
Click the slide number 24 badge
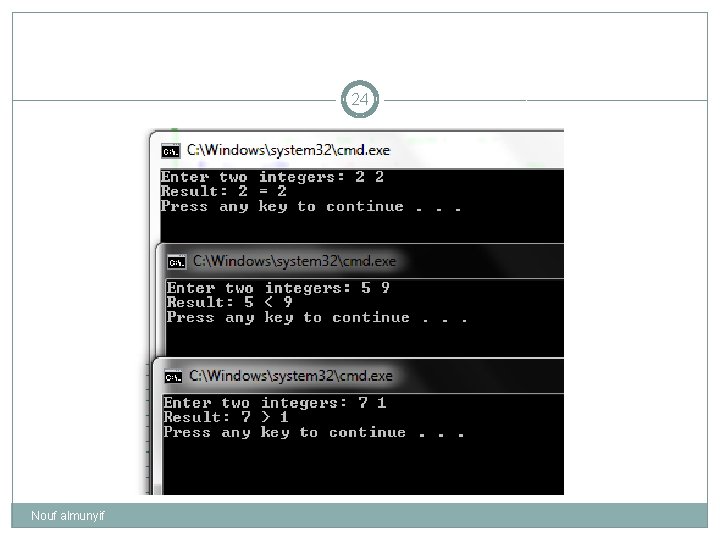pyautogui.click(x=360, y=99)
